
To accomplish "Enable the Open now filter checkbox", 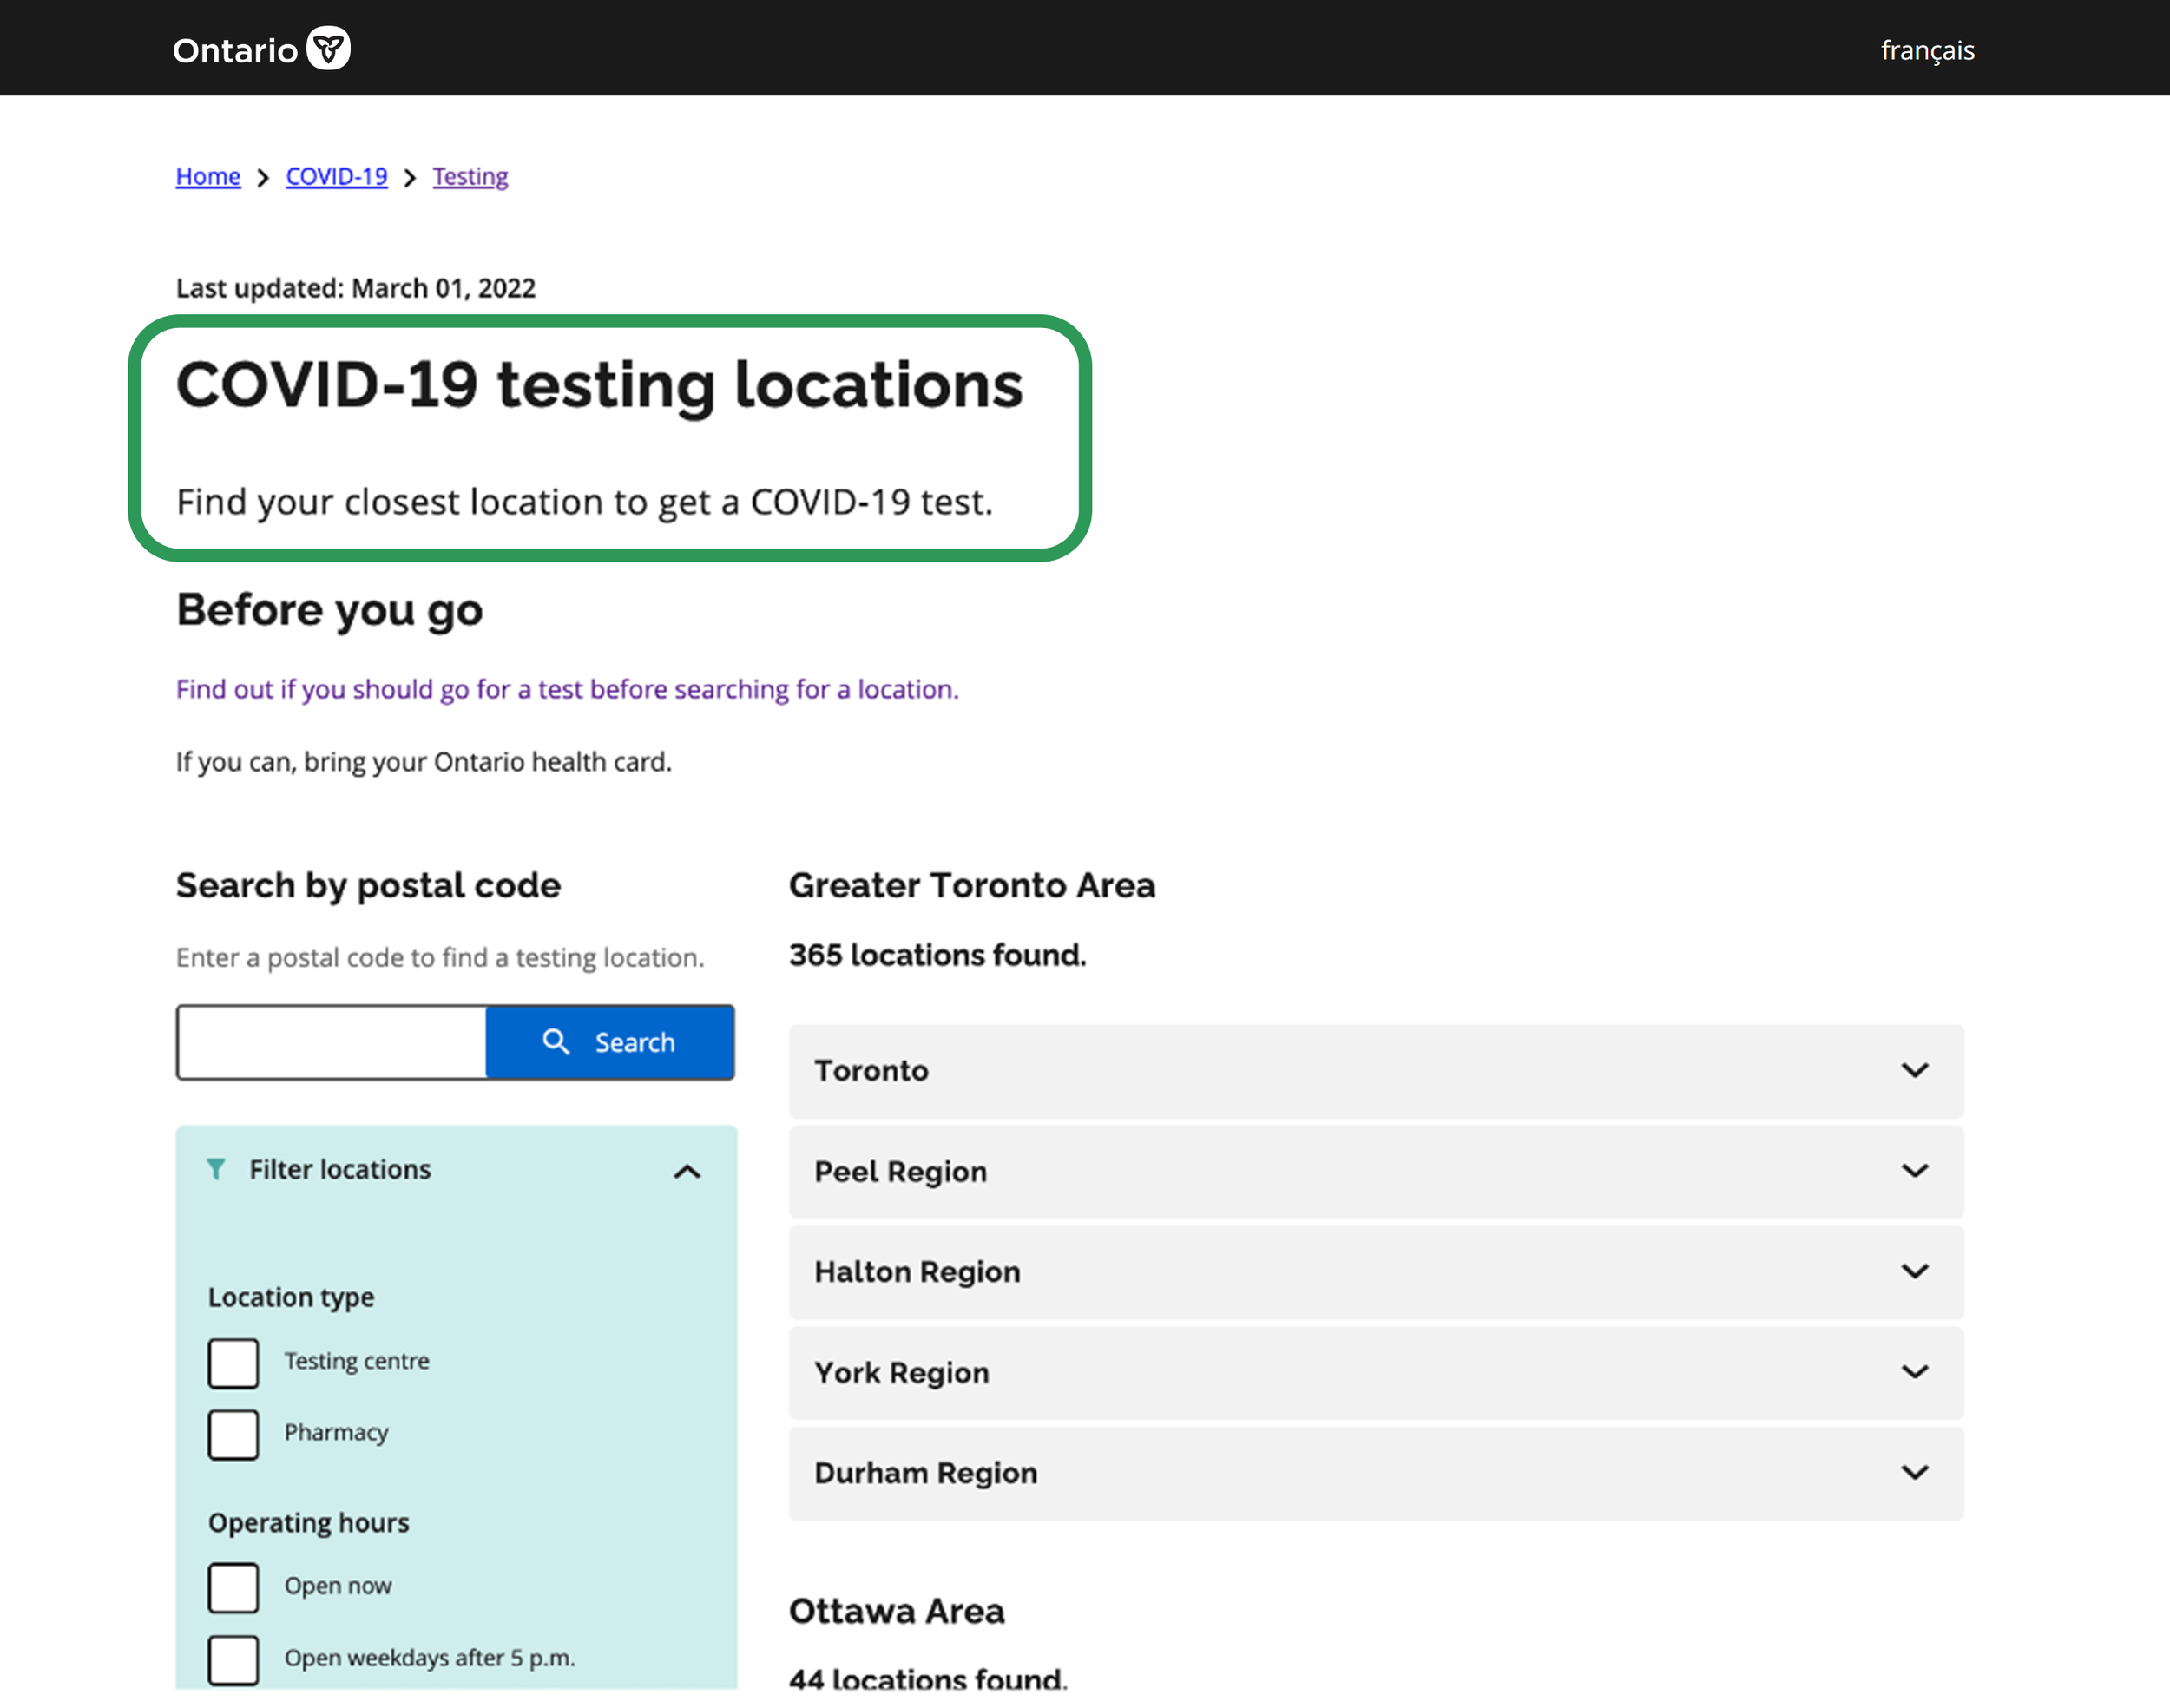I will pos(233,1587).
